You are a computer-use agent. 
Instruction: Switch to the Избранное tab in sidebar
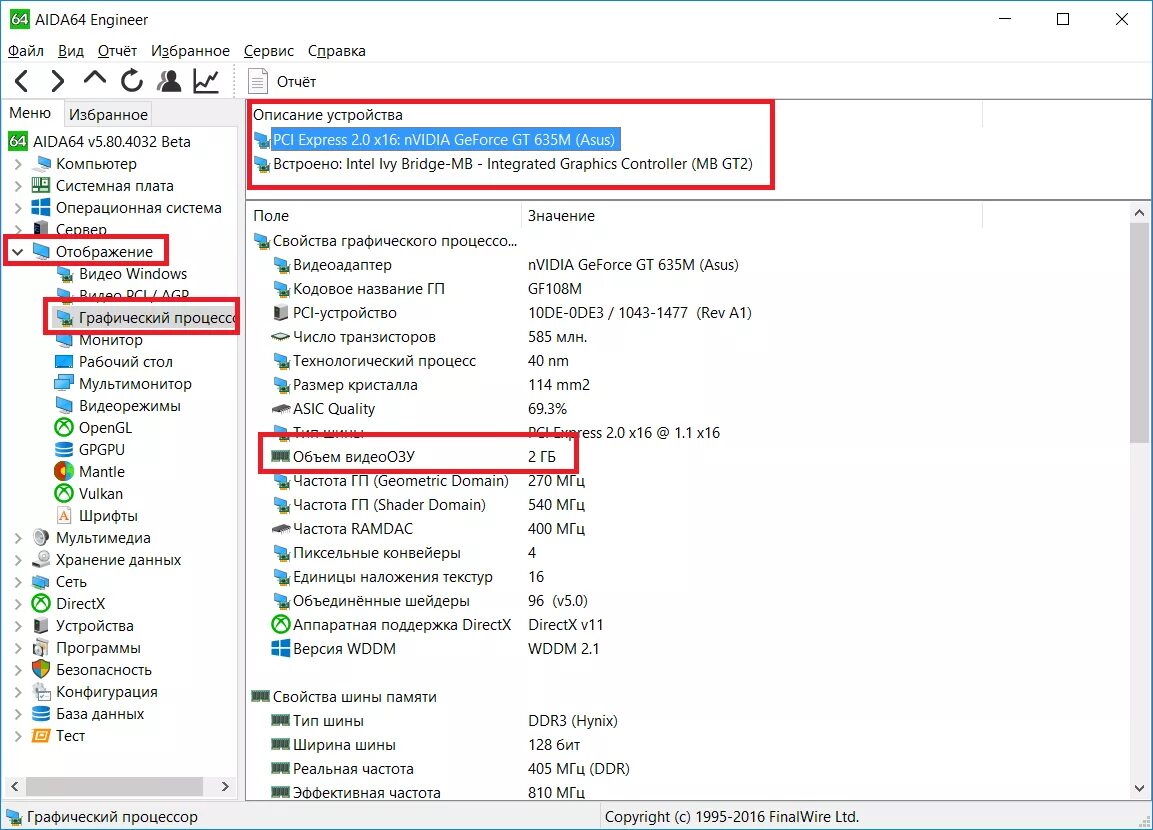tap(108, 115)
